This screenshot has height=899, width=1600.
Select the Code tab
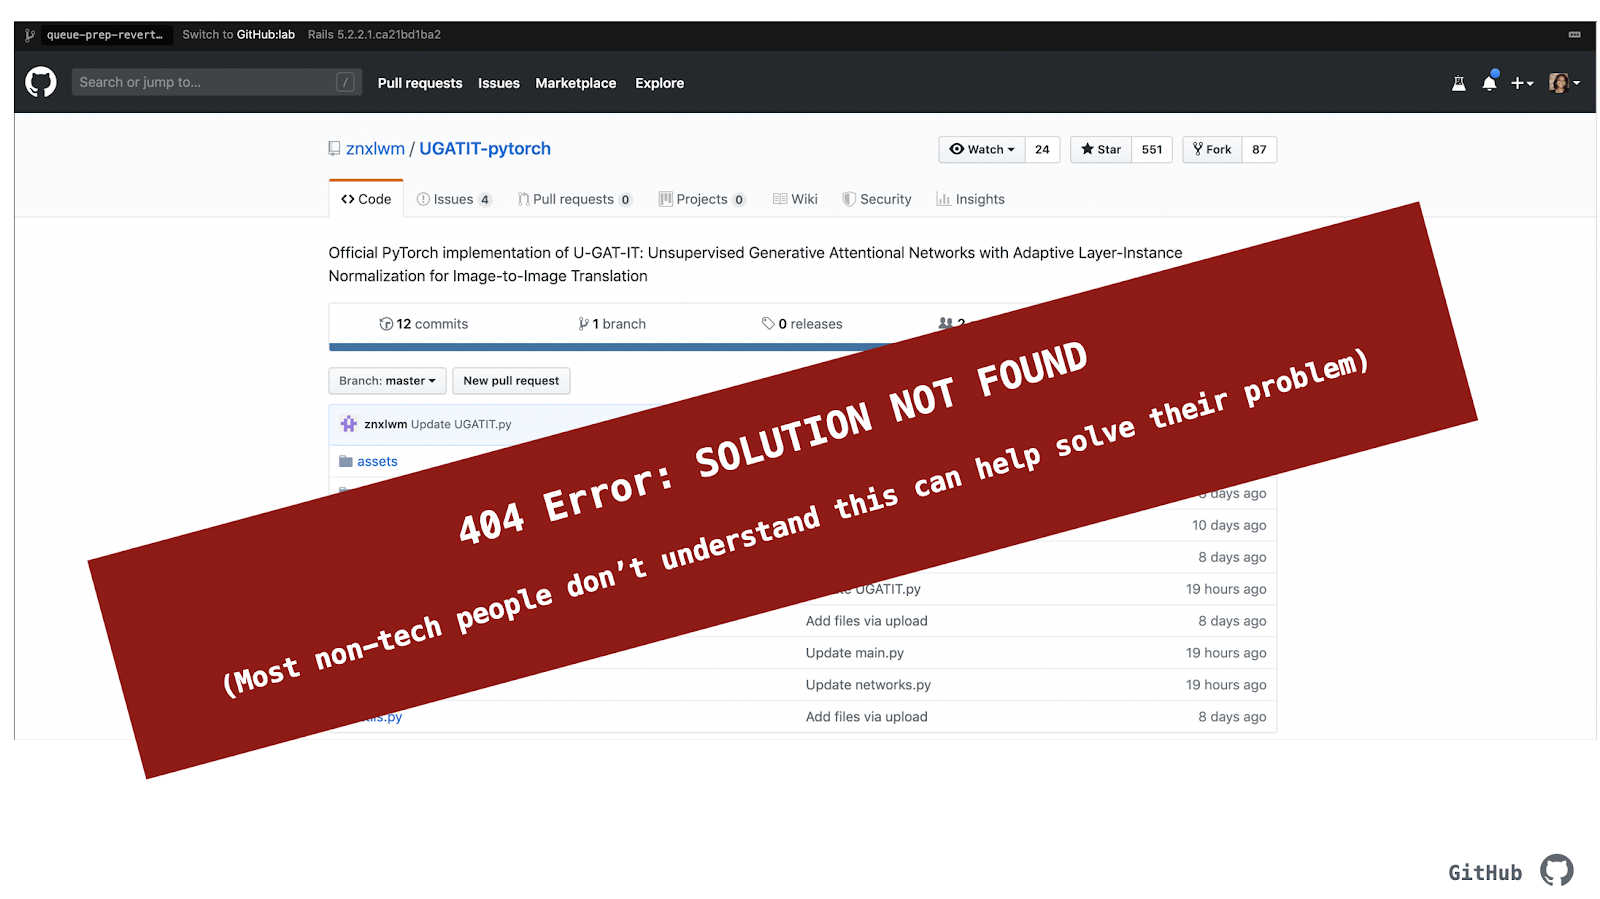366,199
